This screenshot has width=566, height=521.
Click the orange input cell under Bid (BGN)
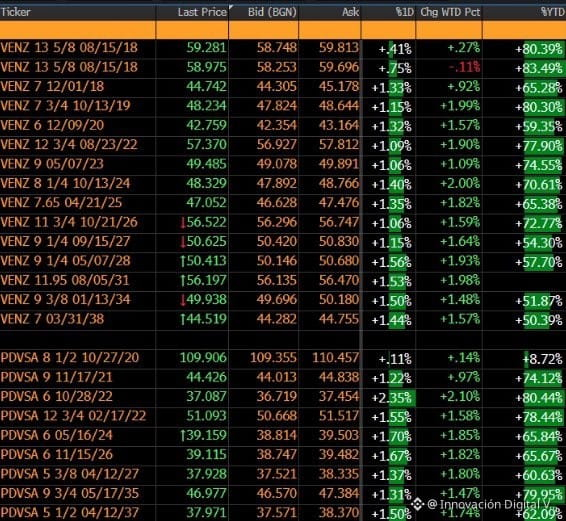[x=264, y=30]
